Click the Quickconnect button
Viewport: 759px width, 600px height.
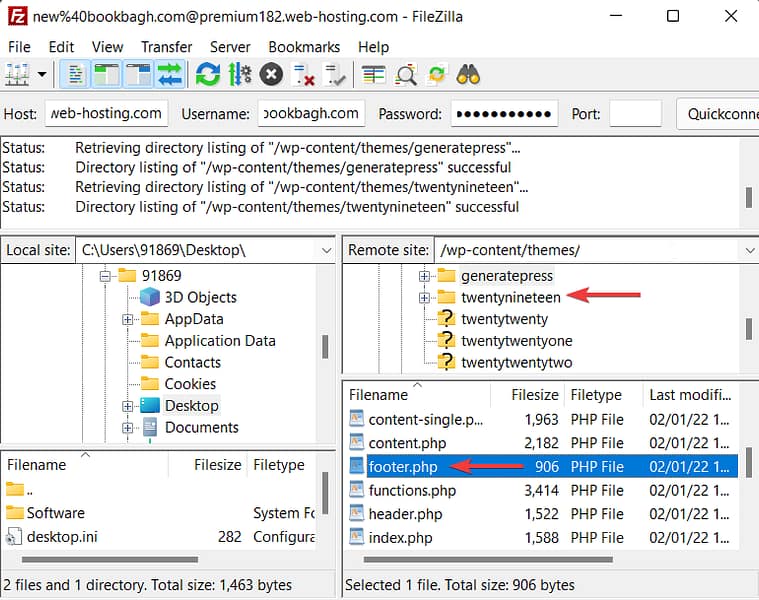click(x=717, y=114)
